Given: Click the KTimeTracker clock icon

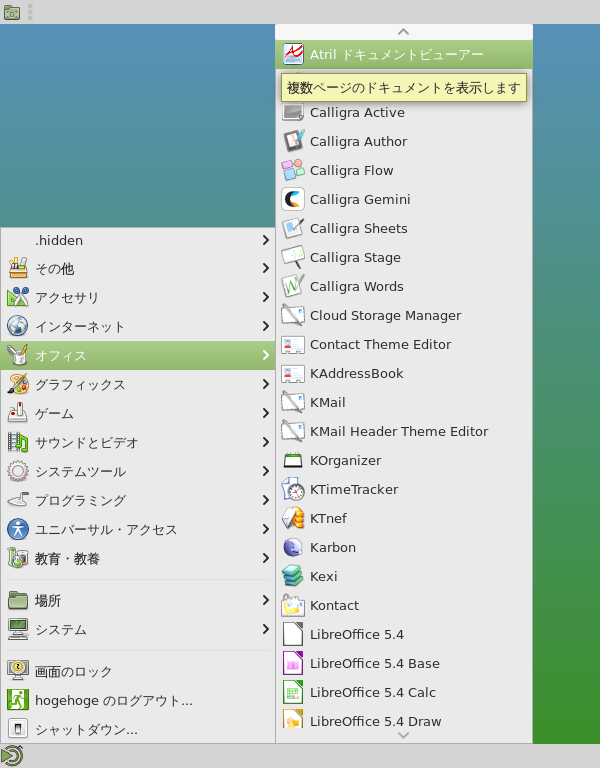Looking at the screenshot, I should point(293,489).
